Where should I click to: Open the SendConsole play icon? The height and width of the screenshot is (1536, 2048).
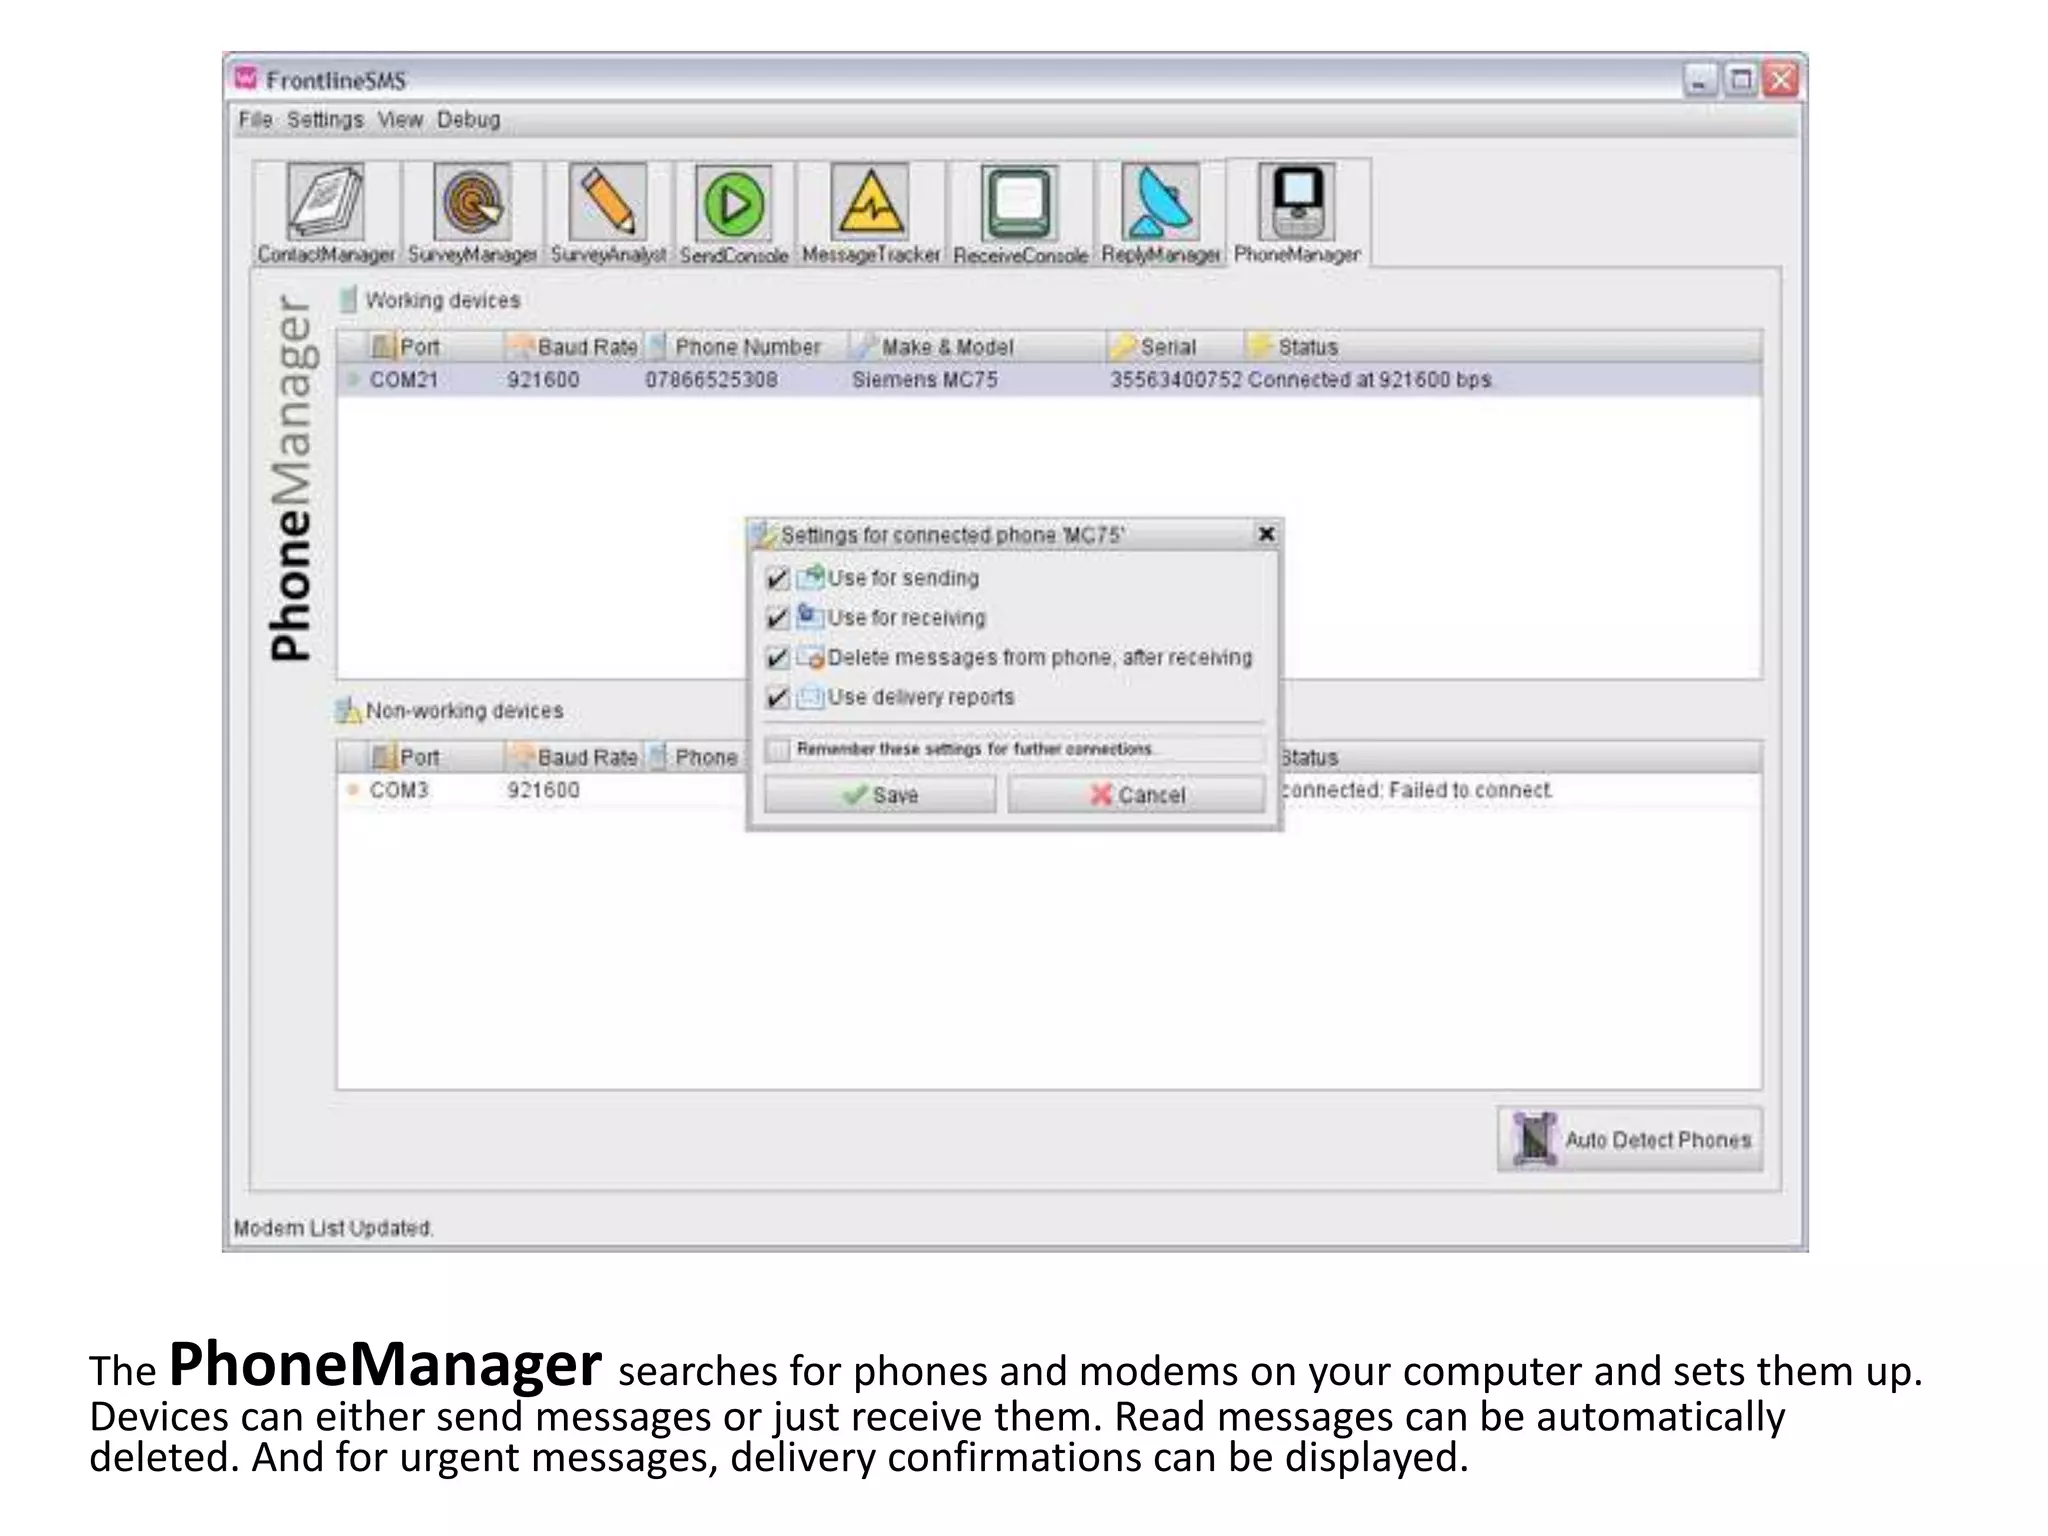pos(734,205)
